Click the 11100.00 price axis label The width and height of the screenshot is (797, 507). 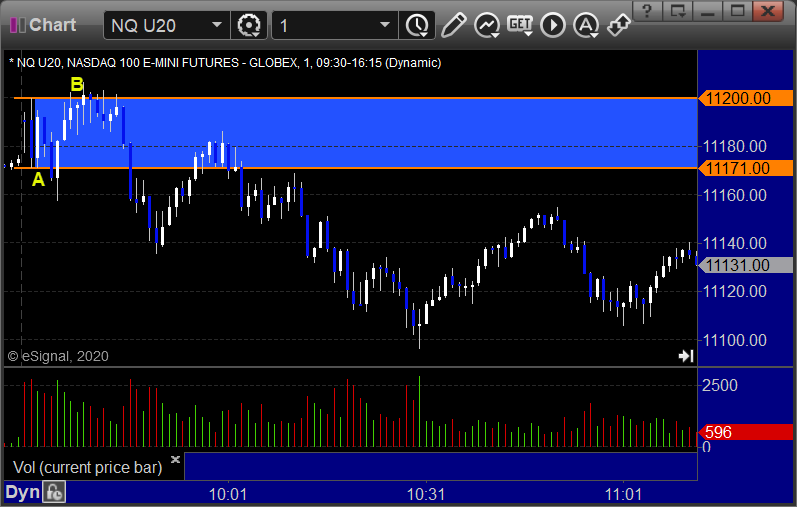[x=734, y=340]
